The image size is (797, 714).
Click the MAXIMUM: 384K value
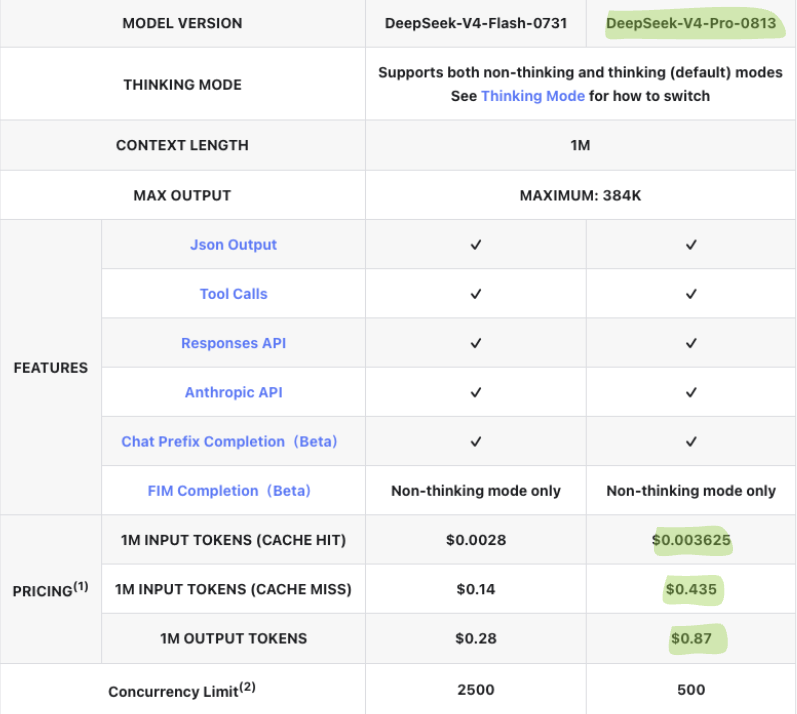coord(580,196)
